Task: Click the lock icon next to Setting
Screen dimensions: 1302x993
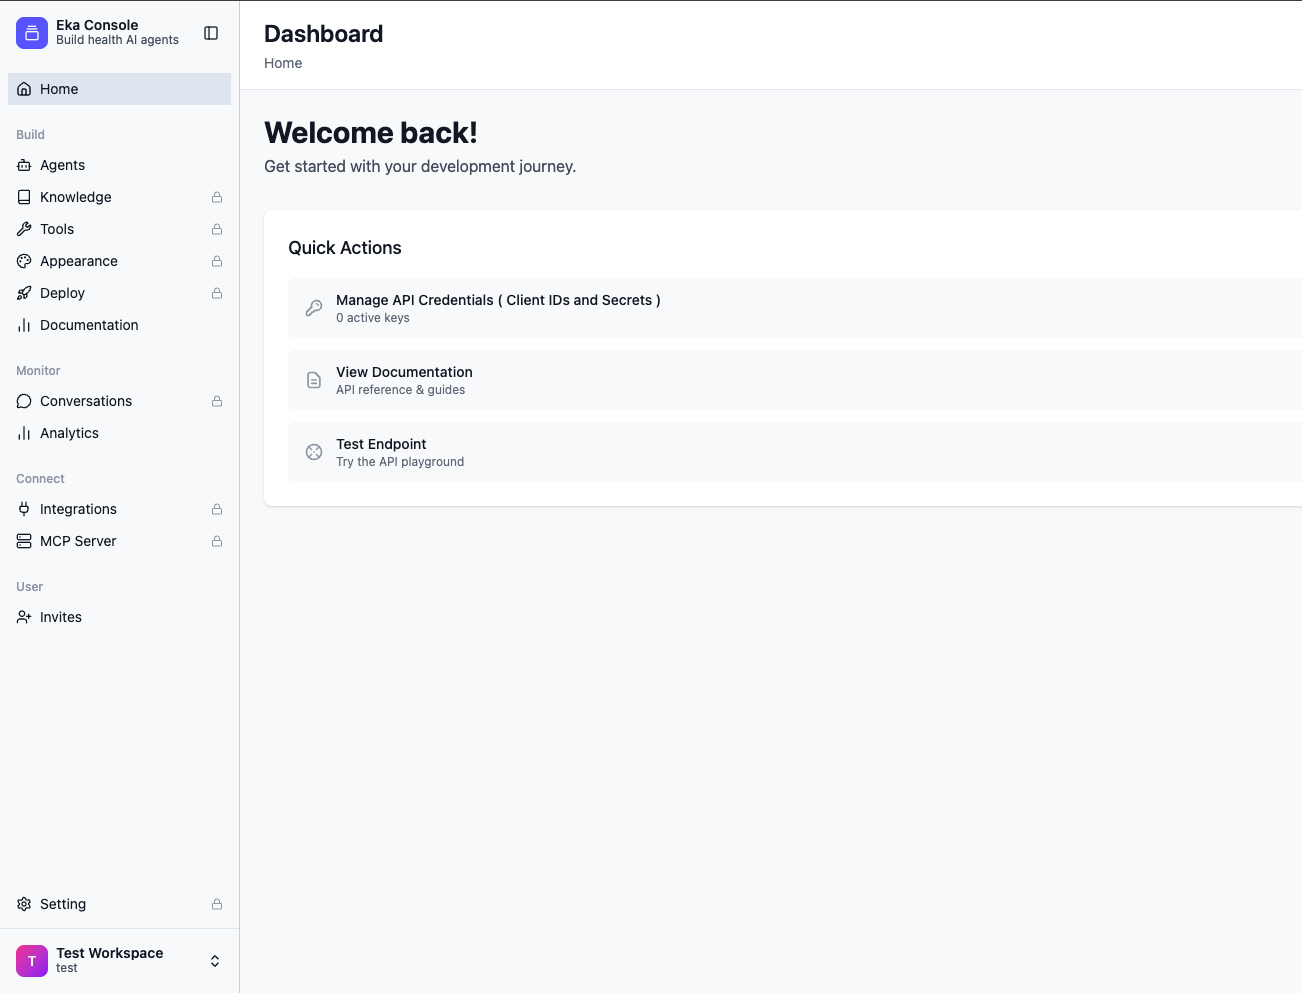Action: click(x=217, y=904)
